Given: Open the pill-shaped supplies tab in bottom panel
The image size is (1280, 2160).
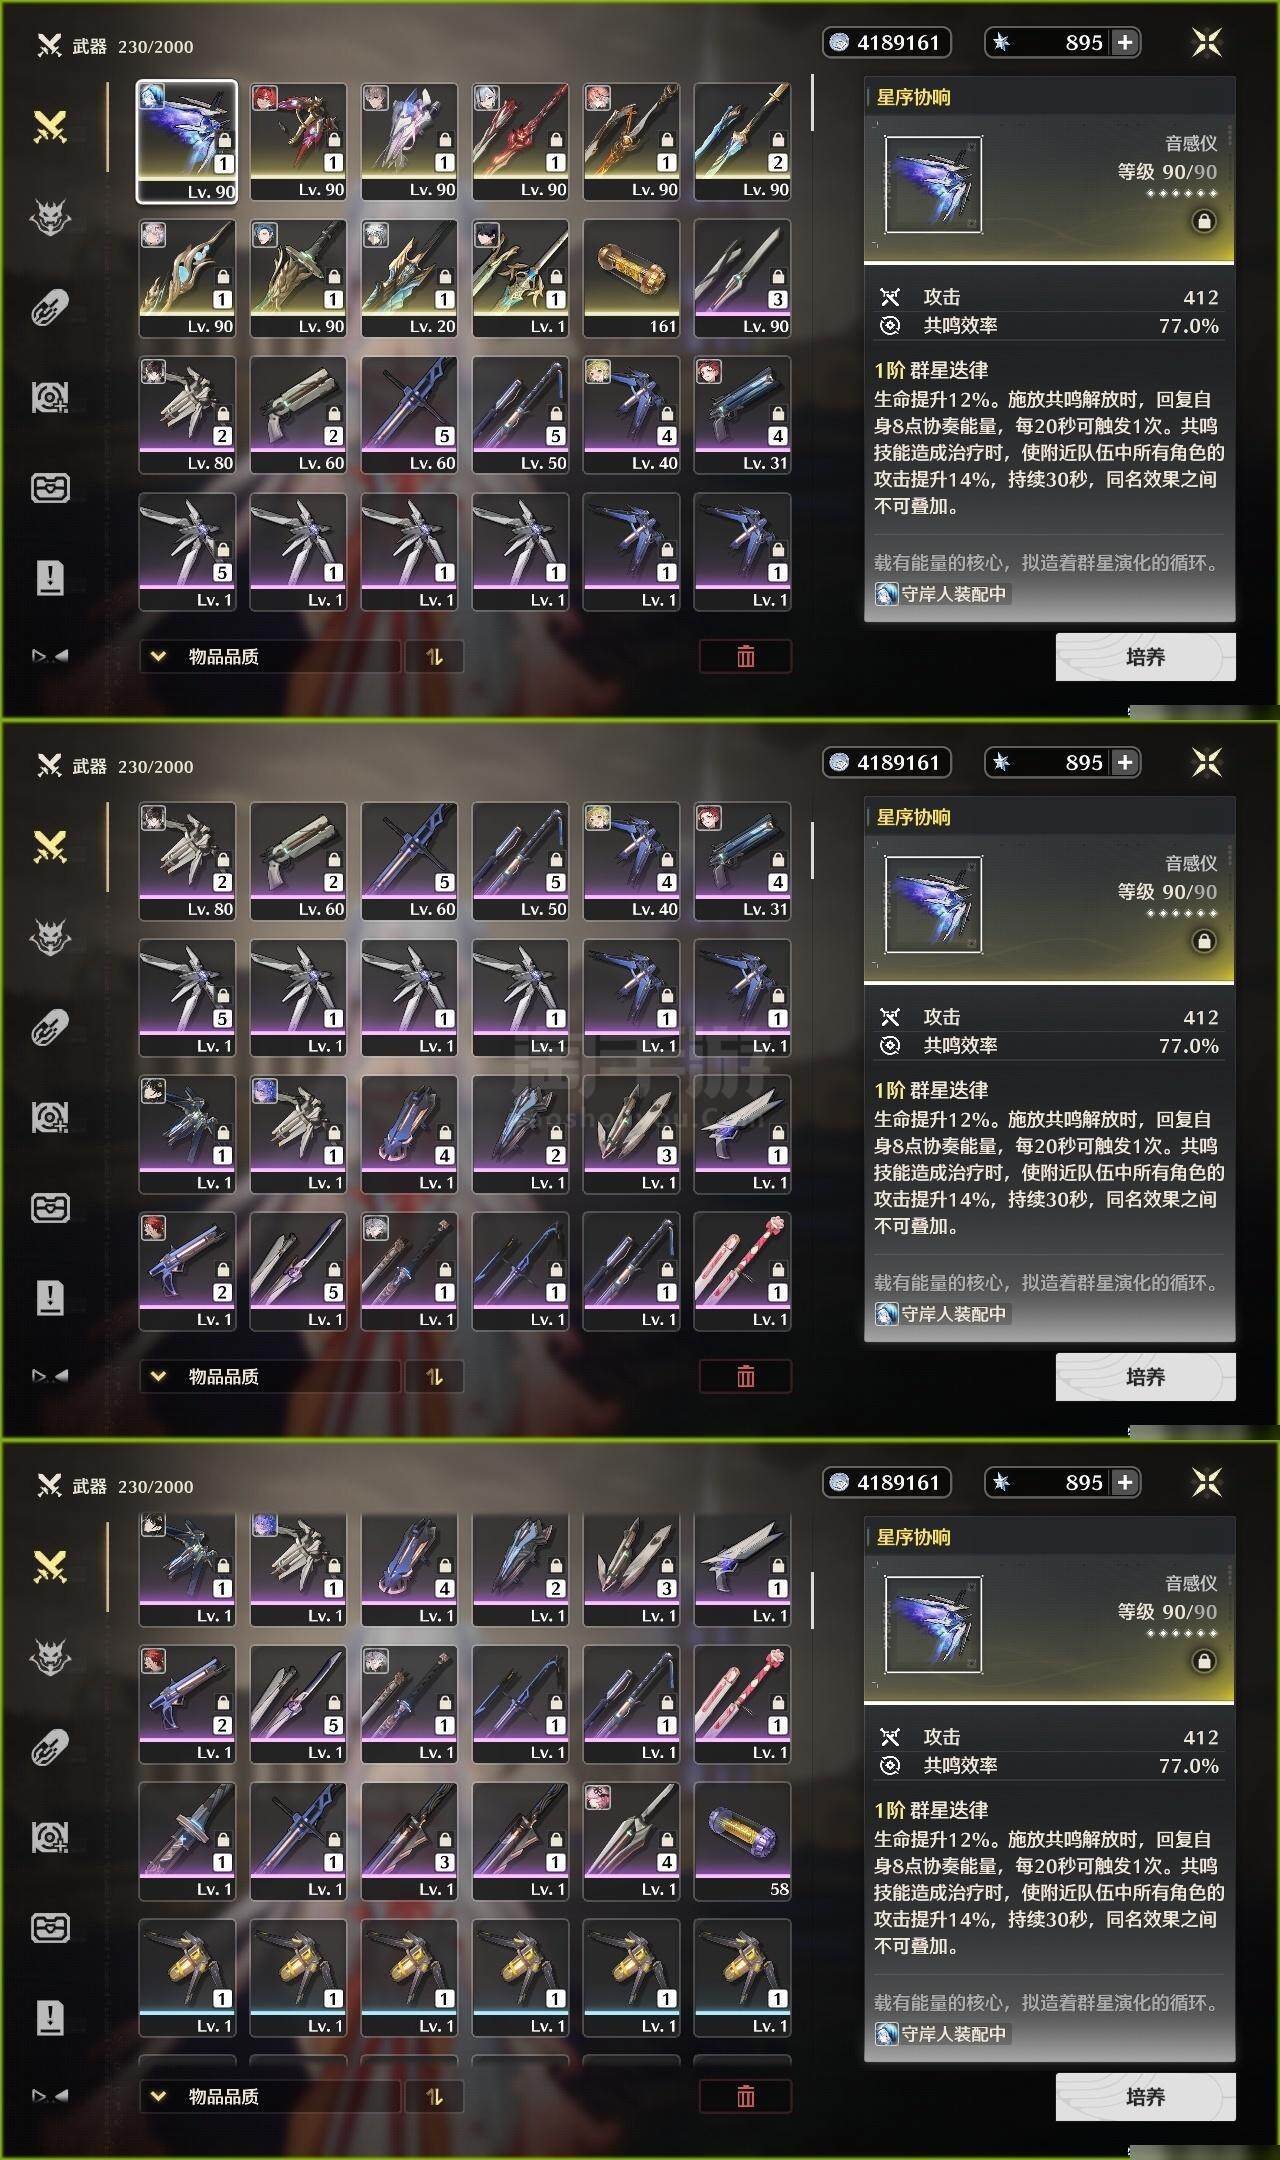Looking at the screenshot, I should click(50, 1747).
